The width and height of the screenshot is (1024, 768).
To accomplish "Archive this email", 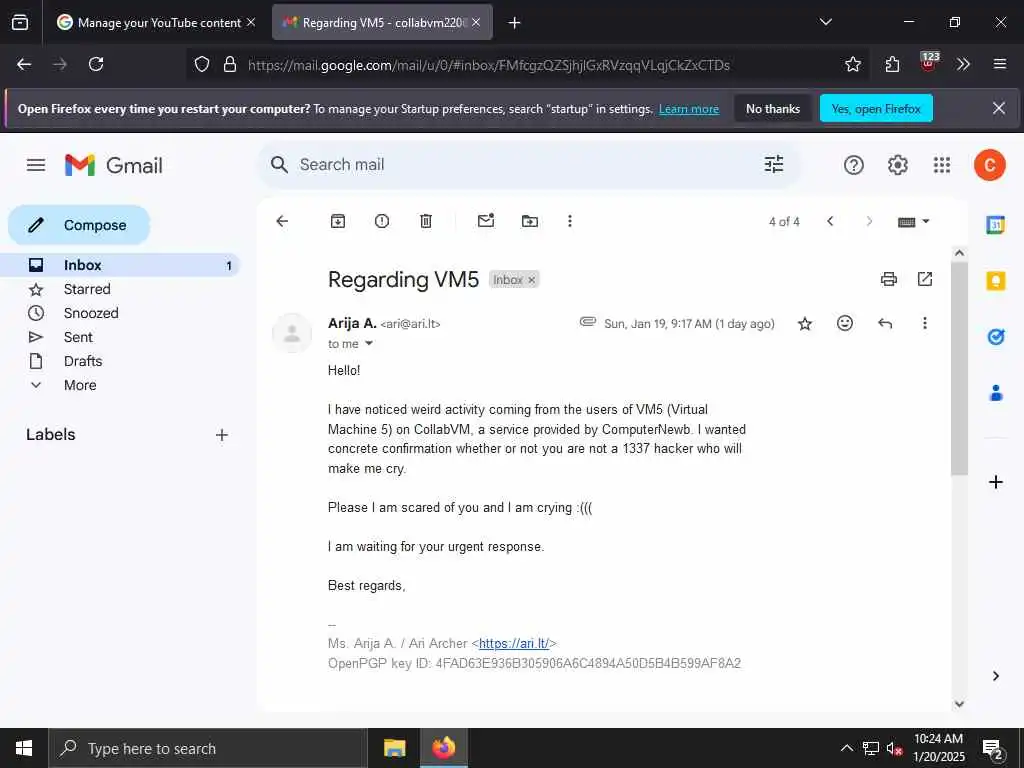I will [338, 221].
